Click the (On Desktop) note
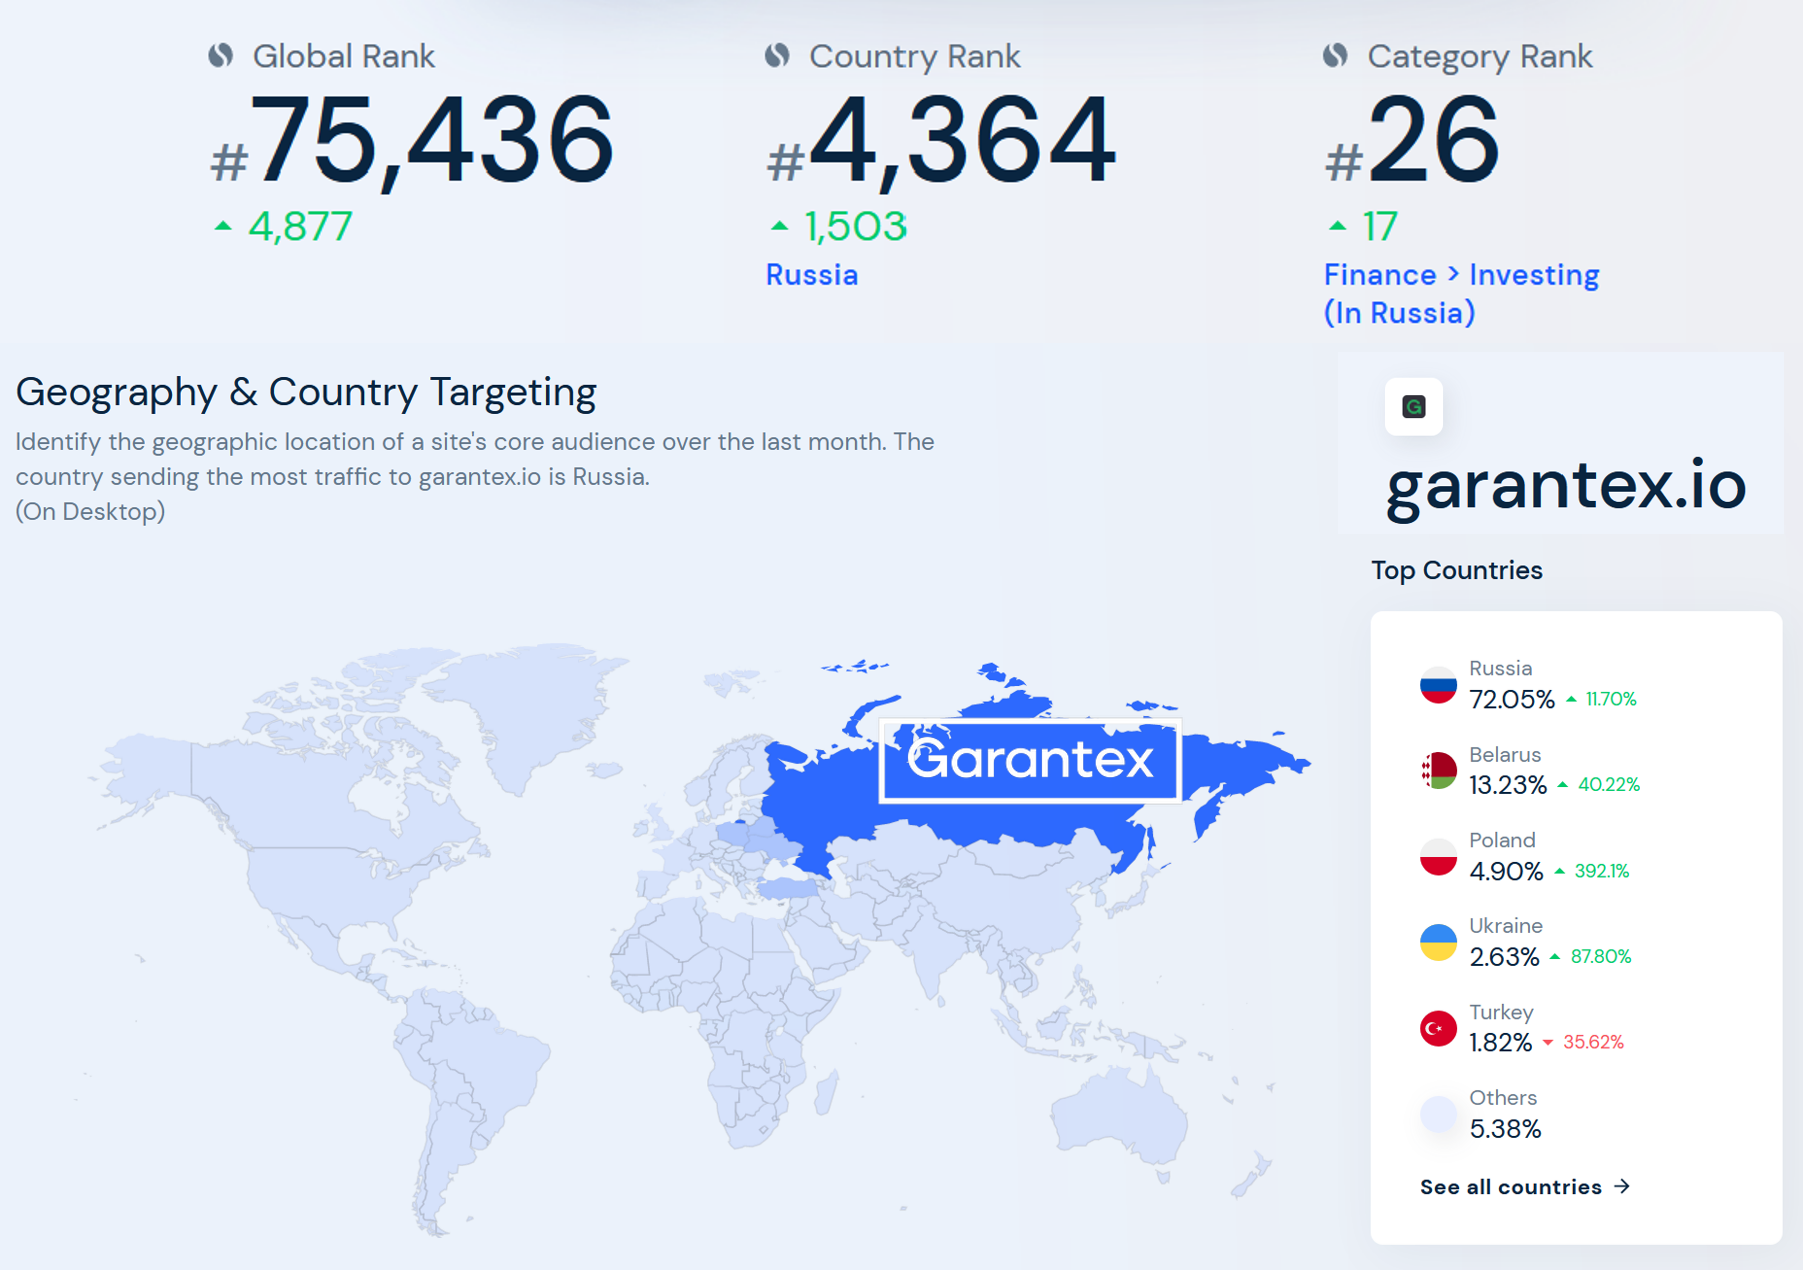The width and height of the screenshot is (1803, 1270). click(90, 512)
